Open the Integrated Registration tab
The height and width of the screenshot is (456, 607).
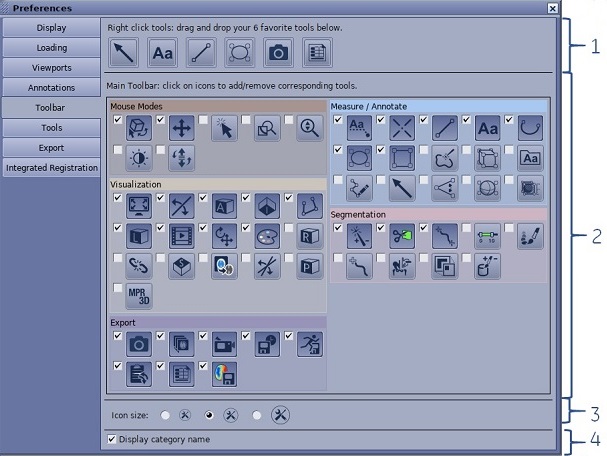(x=51, y=168)
